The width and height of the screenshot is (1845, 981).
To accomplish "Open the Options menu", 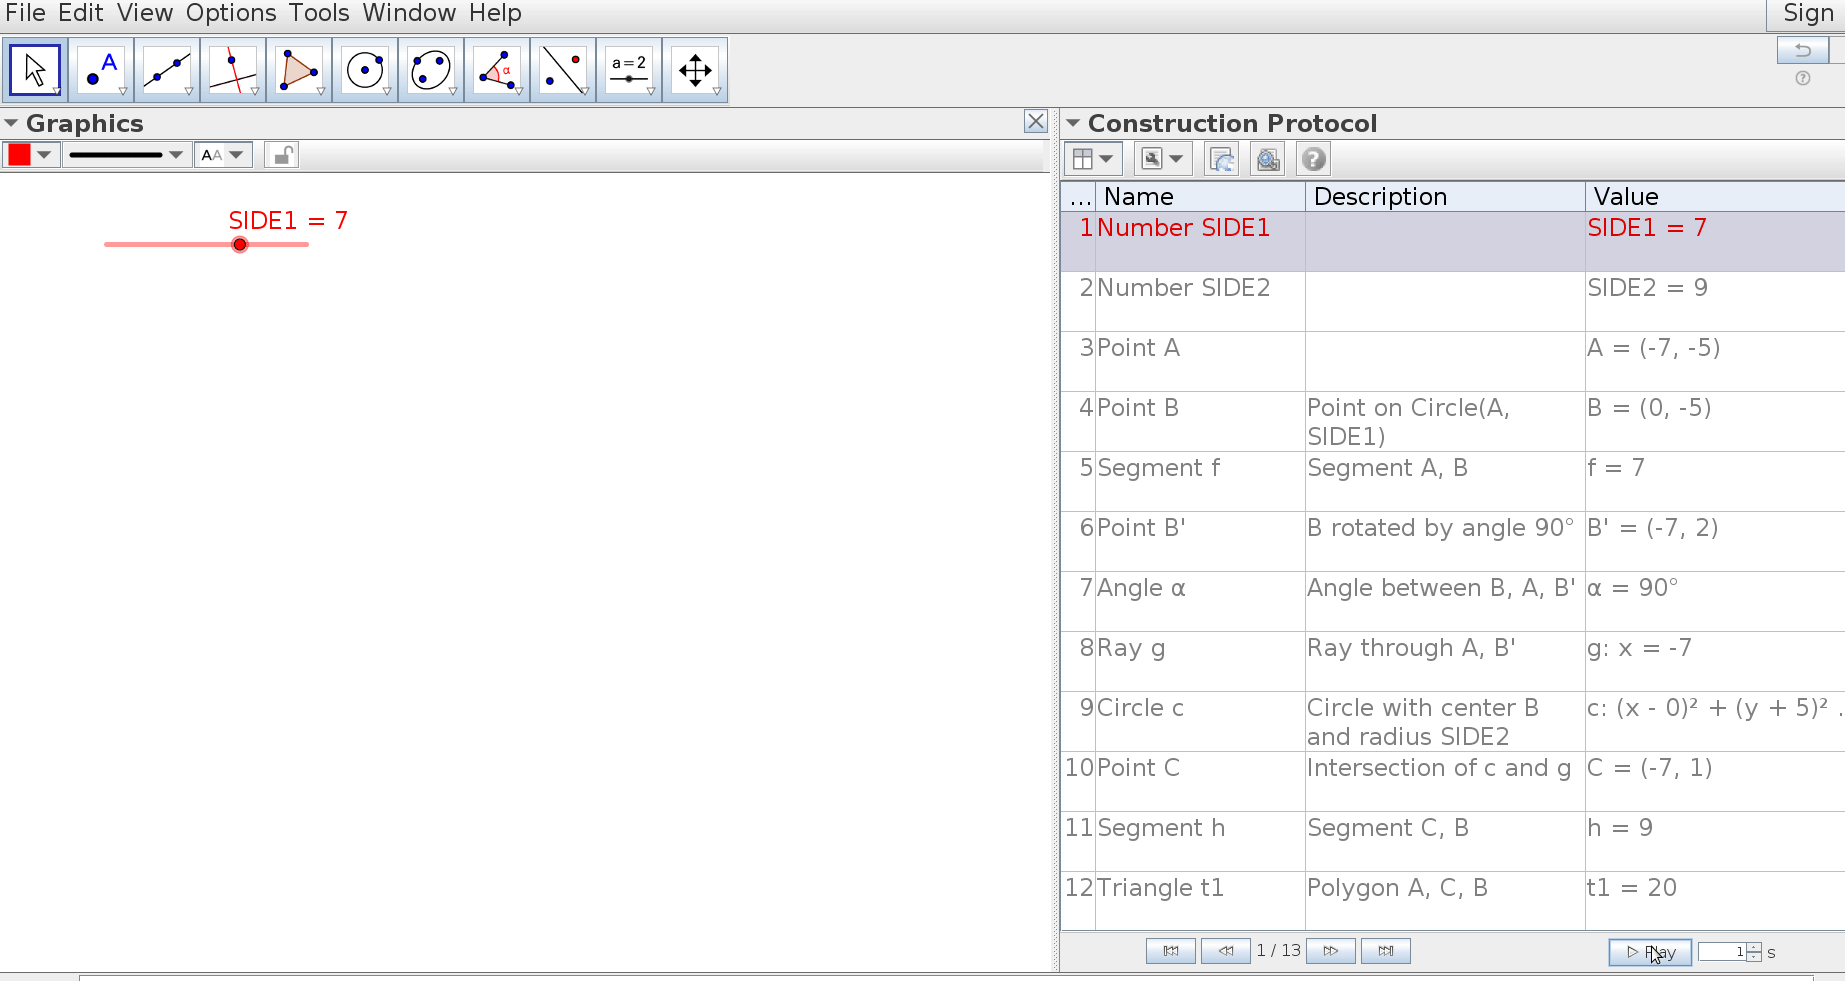I will point(231,13).
